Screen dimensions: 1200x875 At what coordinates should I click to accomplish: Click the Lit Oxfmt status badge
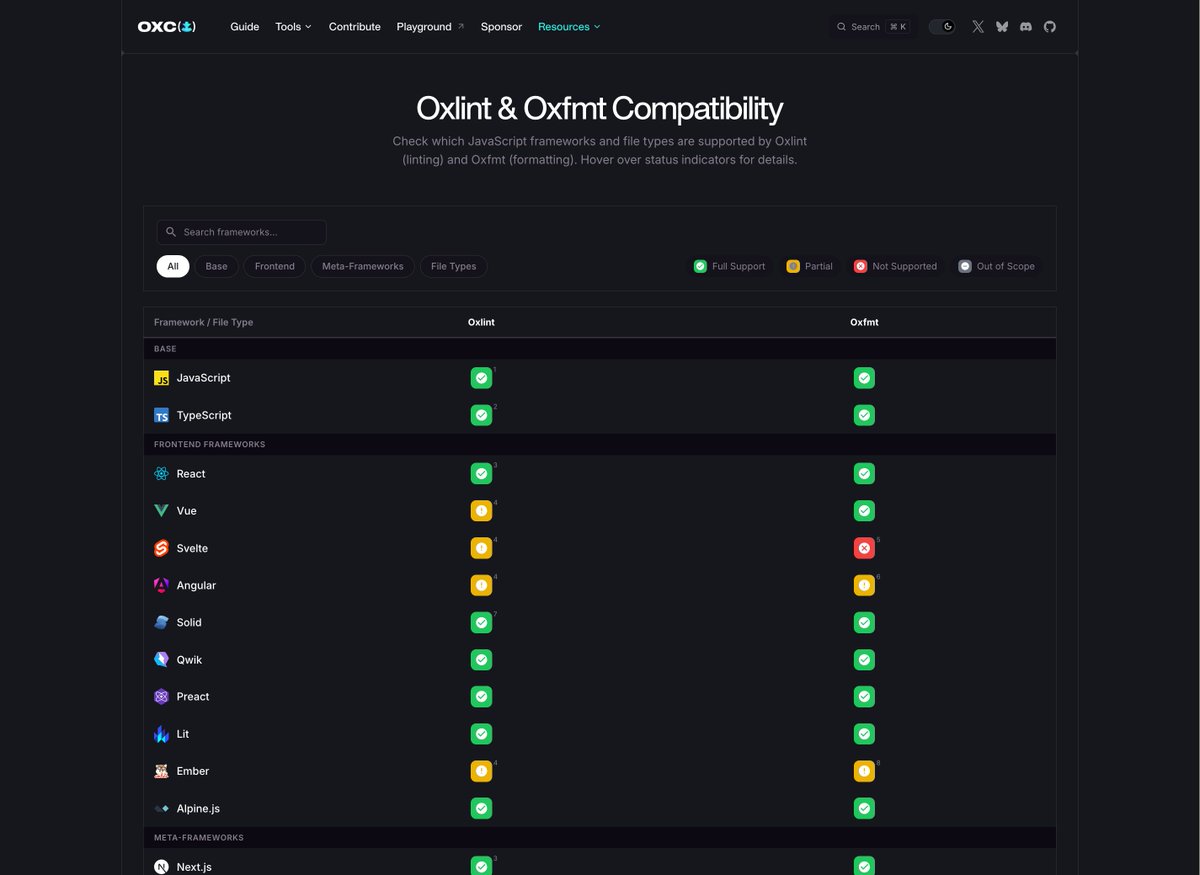click(x=864, y=734)
